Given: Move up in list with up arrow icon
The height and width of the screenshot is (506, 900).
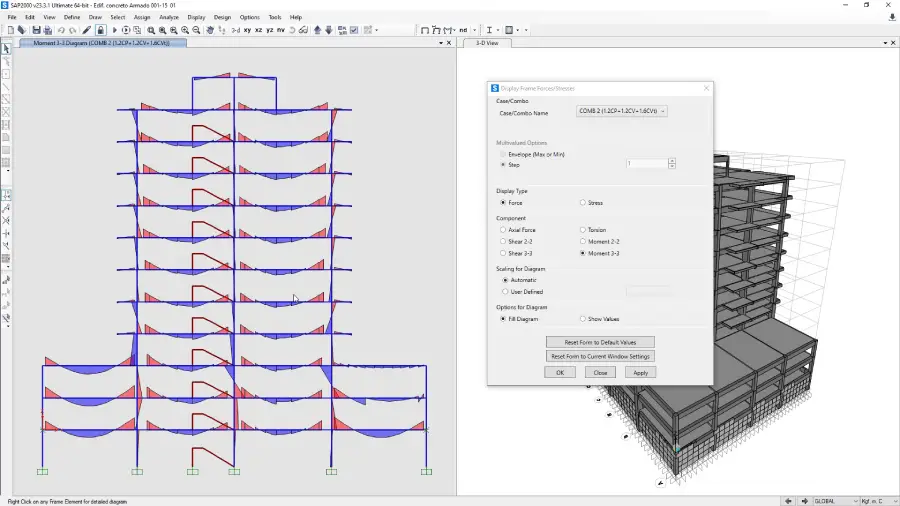Looking at the screenshot, I should (318, 30).
